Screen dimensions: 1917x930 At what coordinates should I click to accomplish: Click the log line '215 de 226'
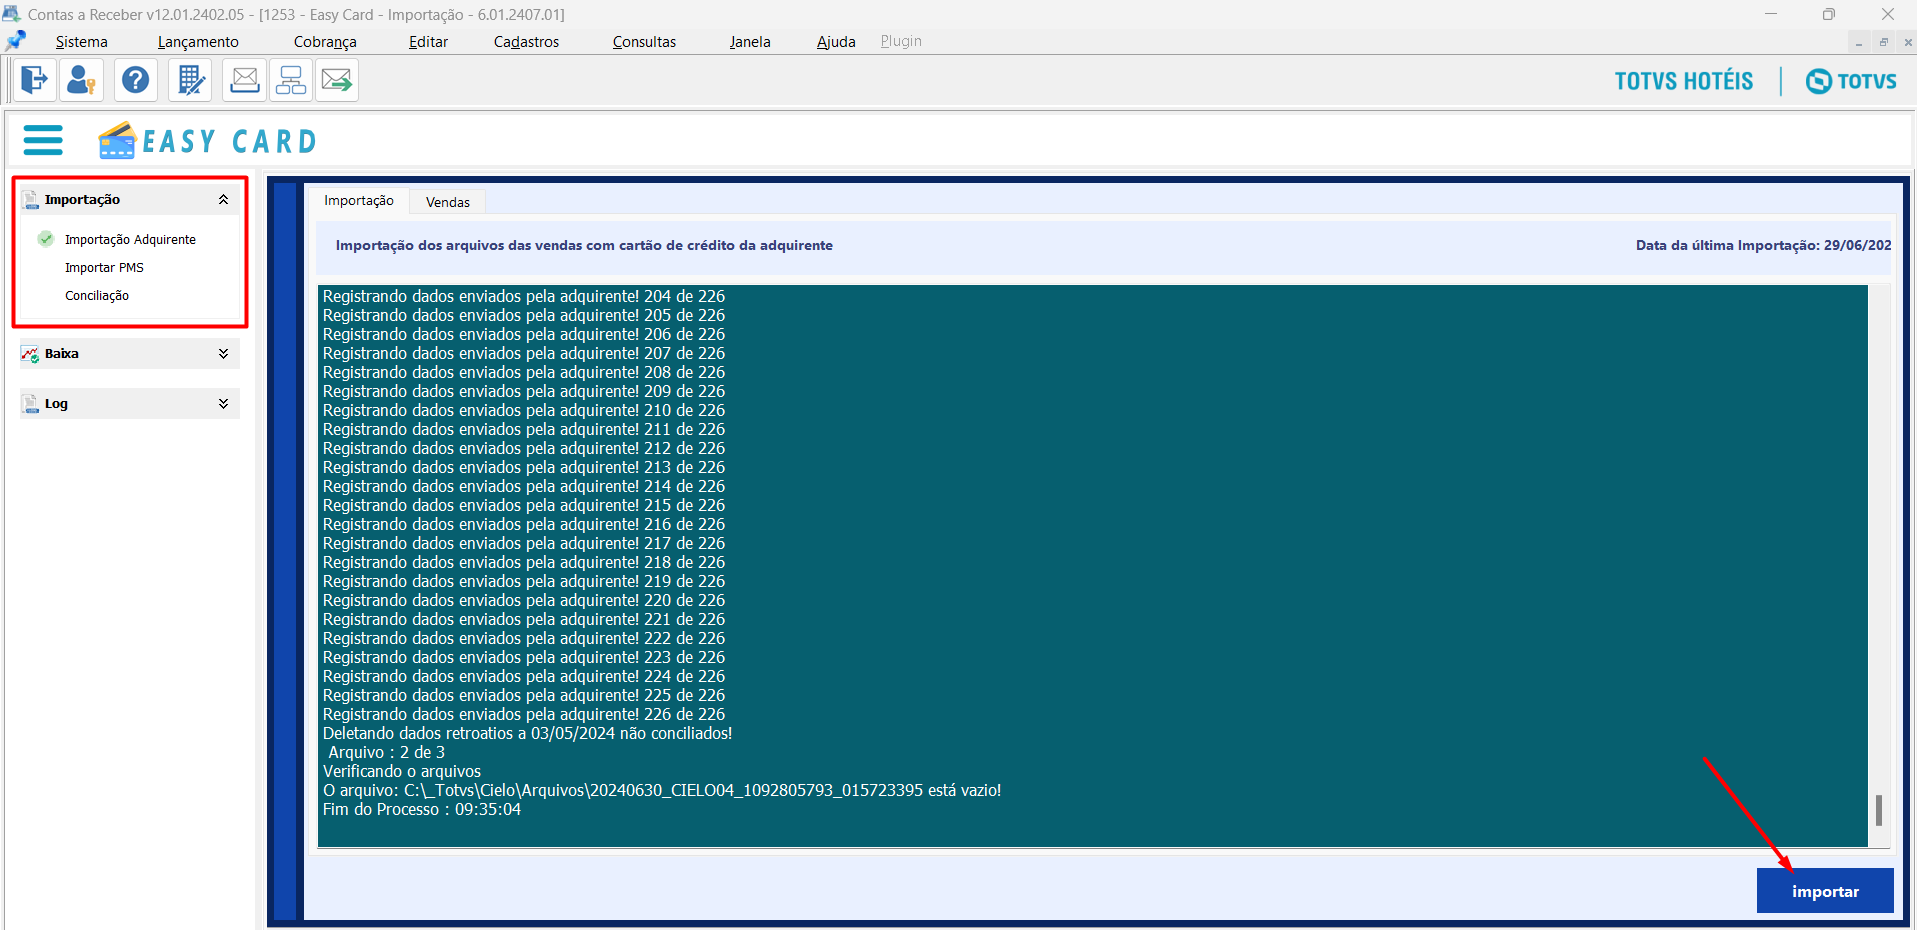[524, 506]
